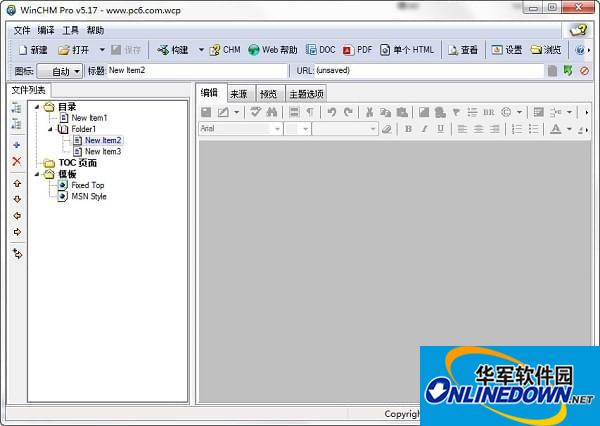Move item down with the down arrow icon
Image resolution: width=600 pixels, height=426 pixels.
16,199
